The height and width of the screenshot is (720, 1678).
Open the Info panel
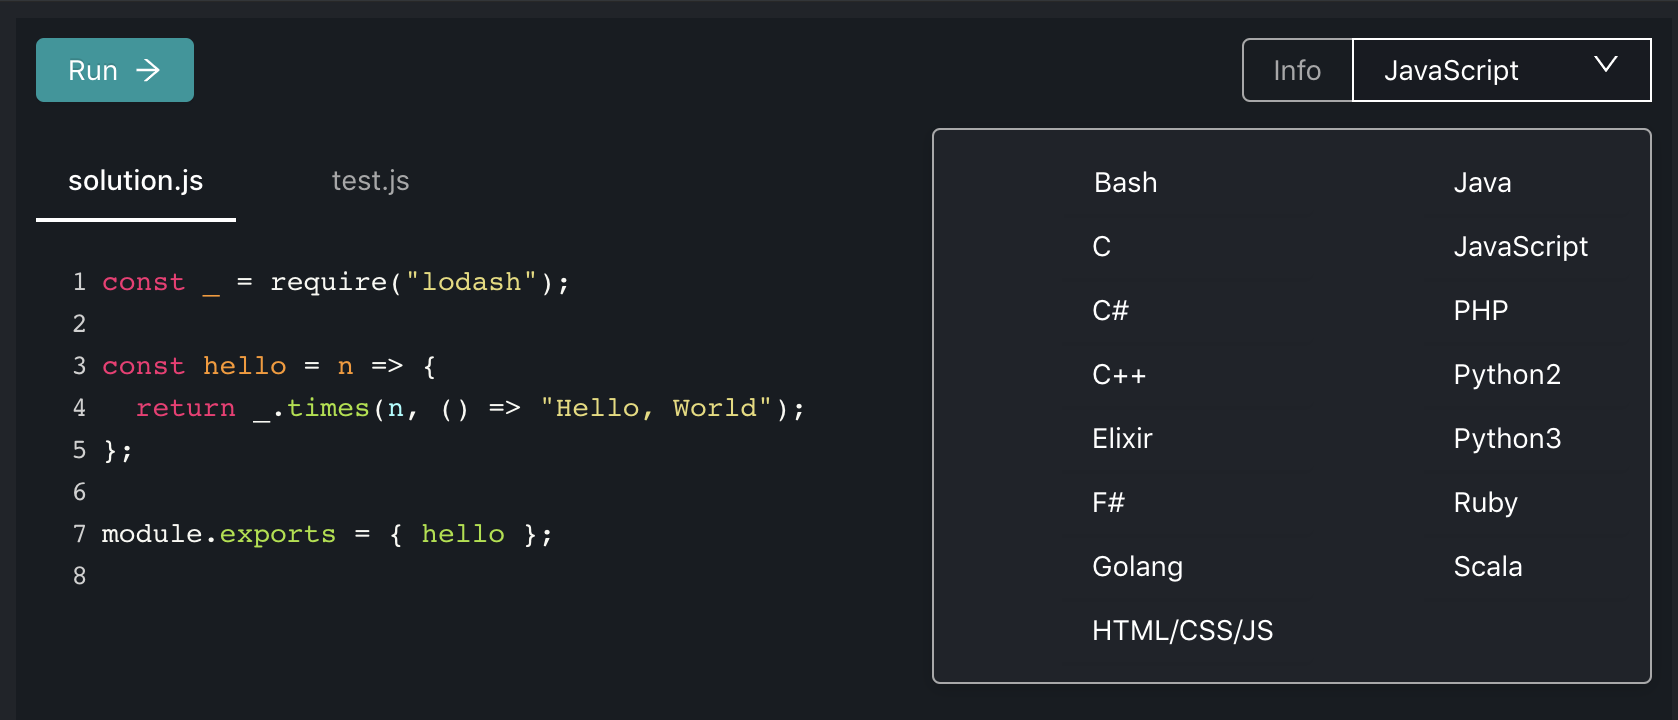point(1297,70)
